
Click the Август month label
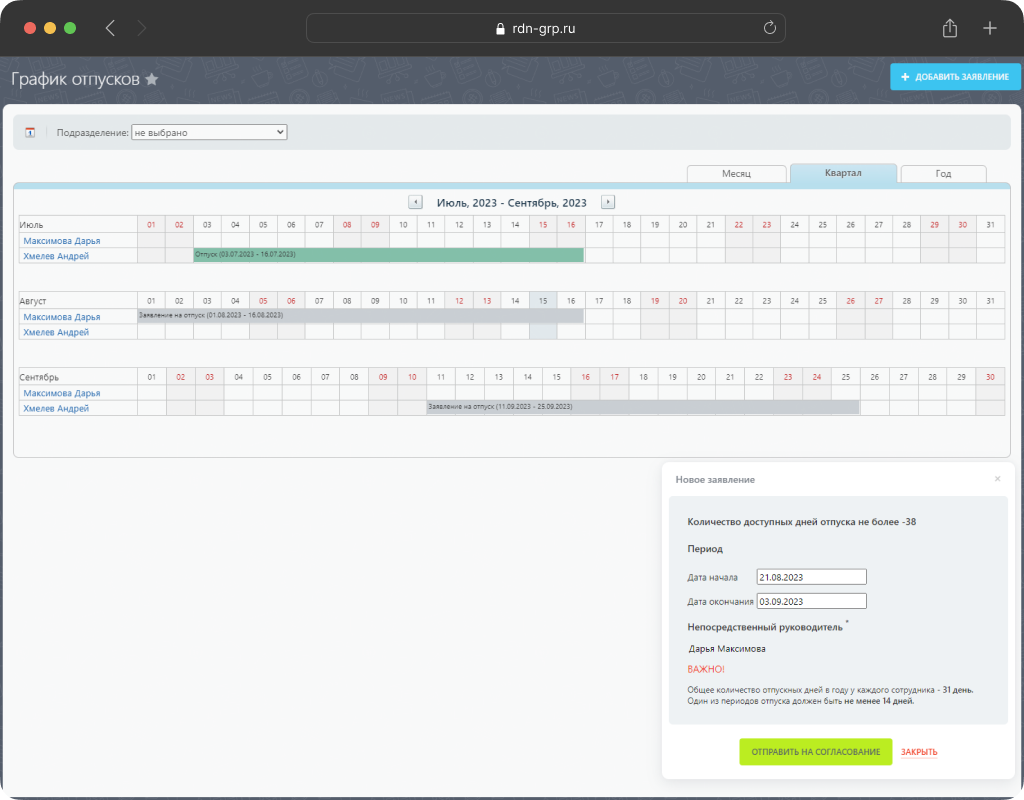[33, 301]
